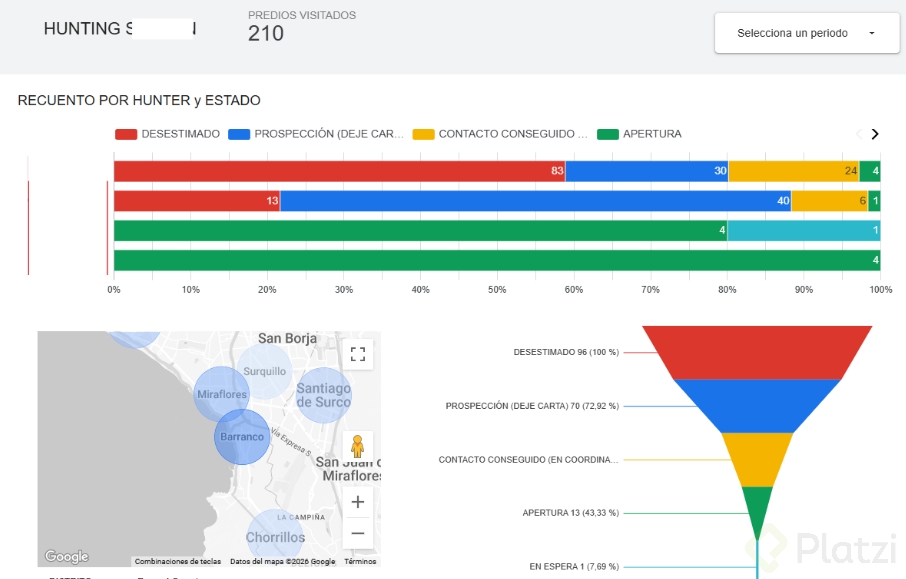Open Google logo link on map
This screenshot has width=906, height=579.
coord(66,556)
